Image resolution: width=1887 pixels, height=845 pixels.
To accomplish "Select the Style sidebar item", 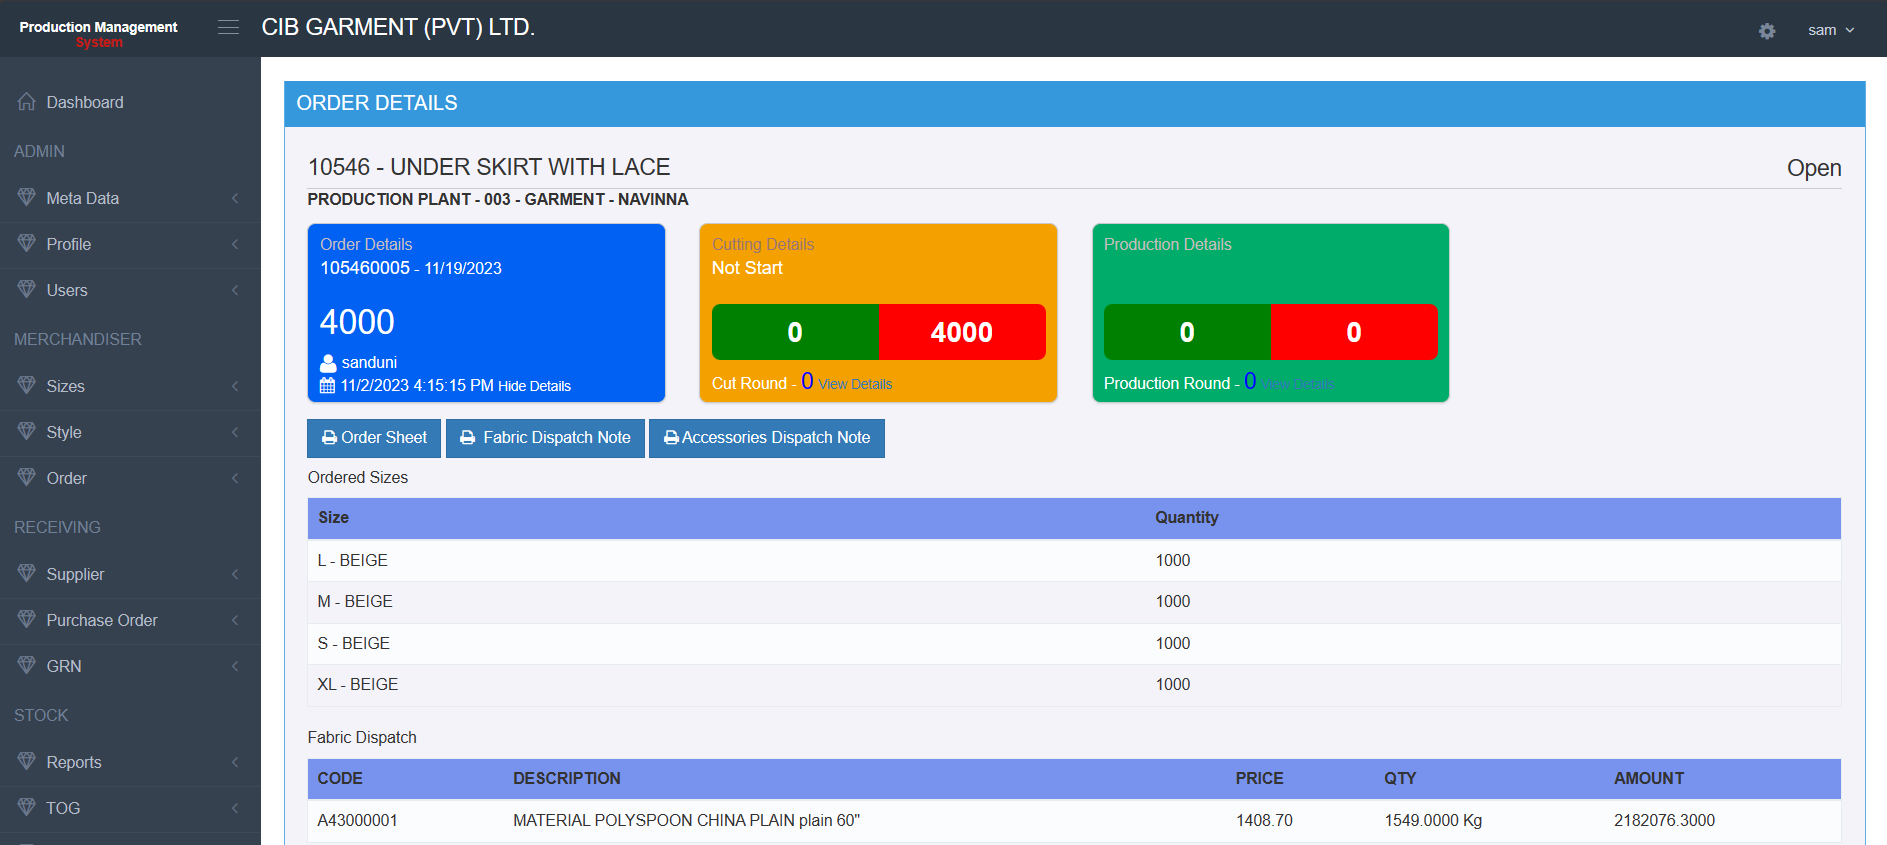I will [64, 432].
